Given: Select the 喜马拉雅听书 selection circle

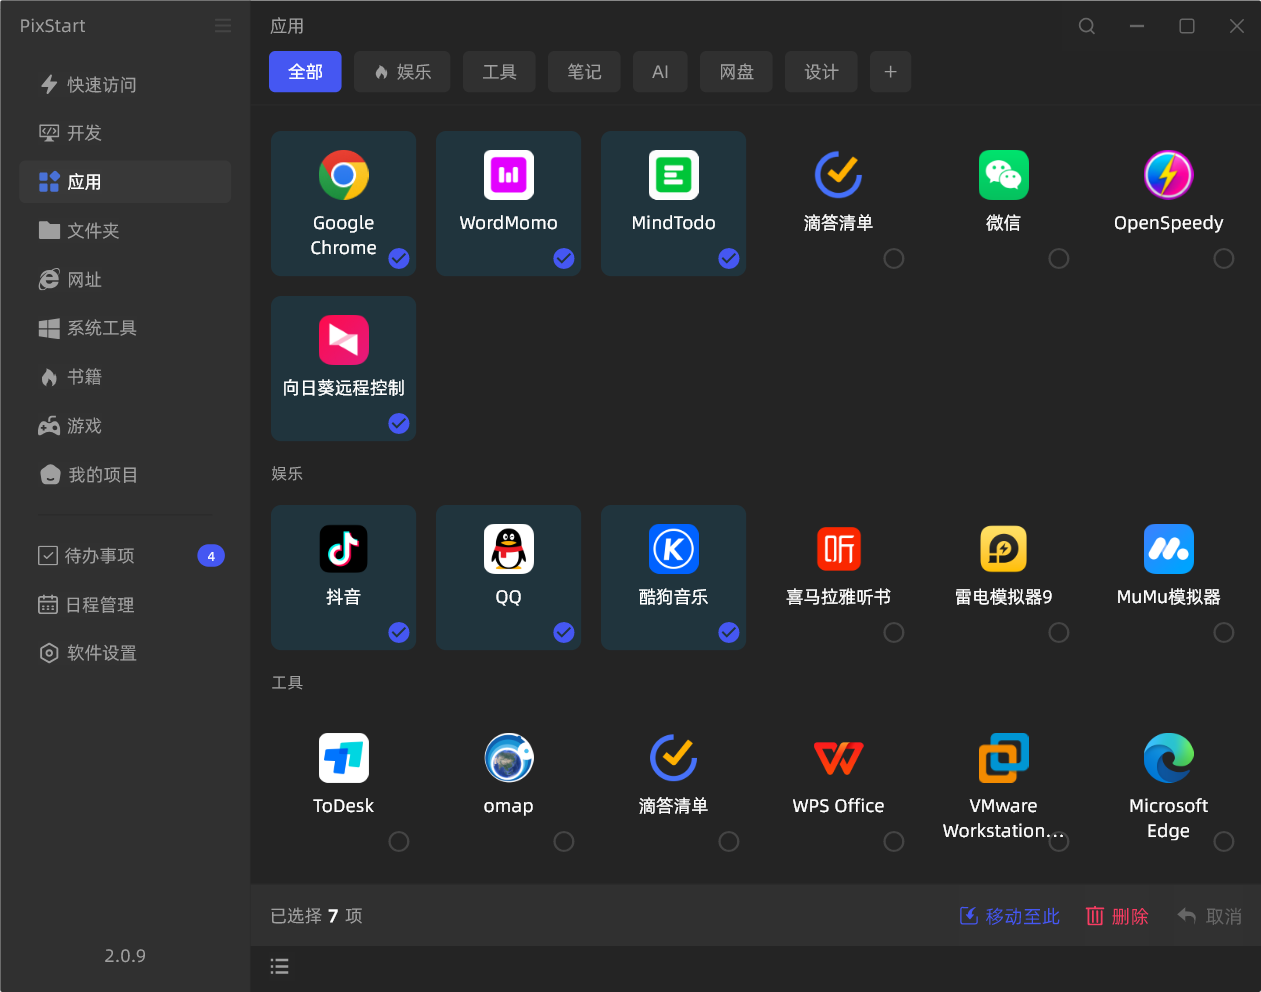Looking at the screenshot, I should pyautogui.click(x=894, y=633).
